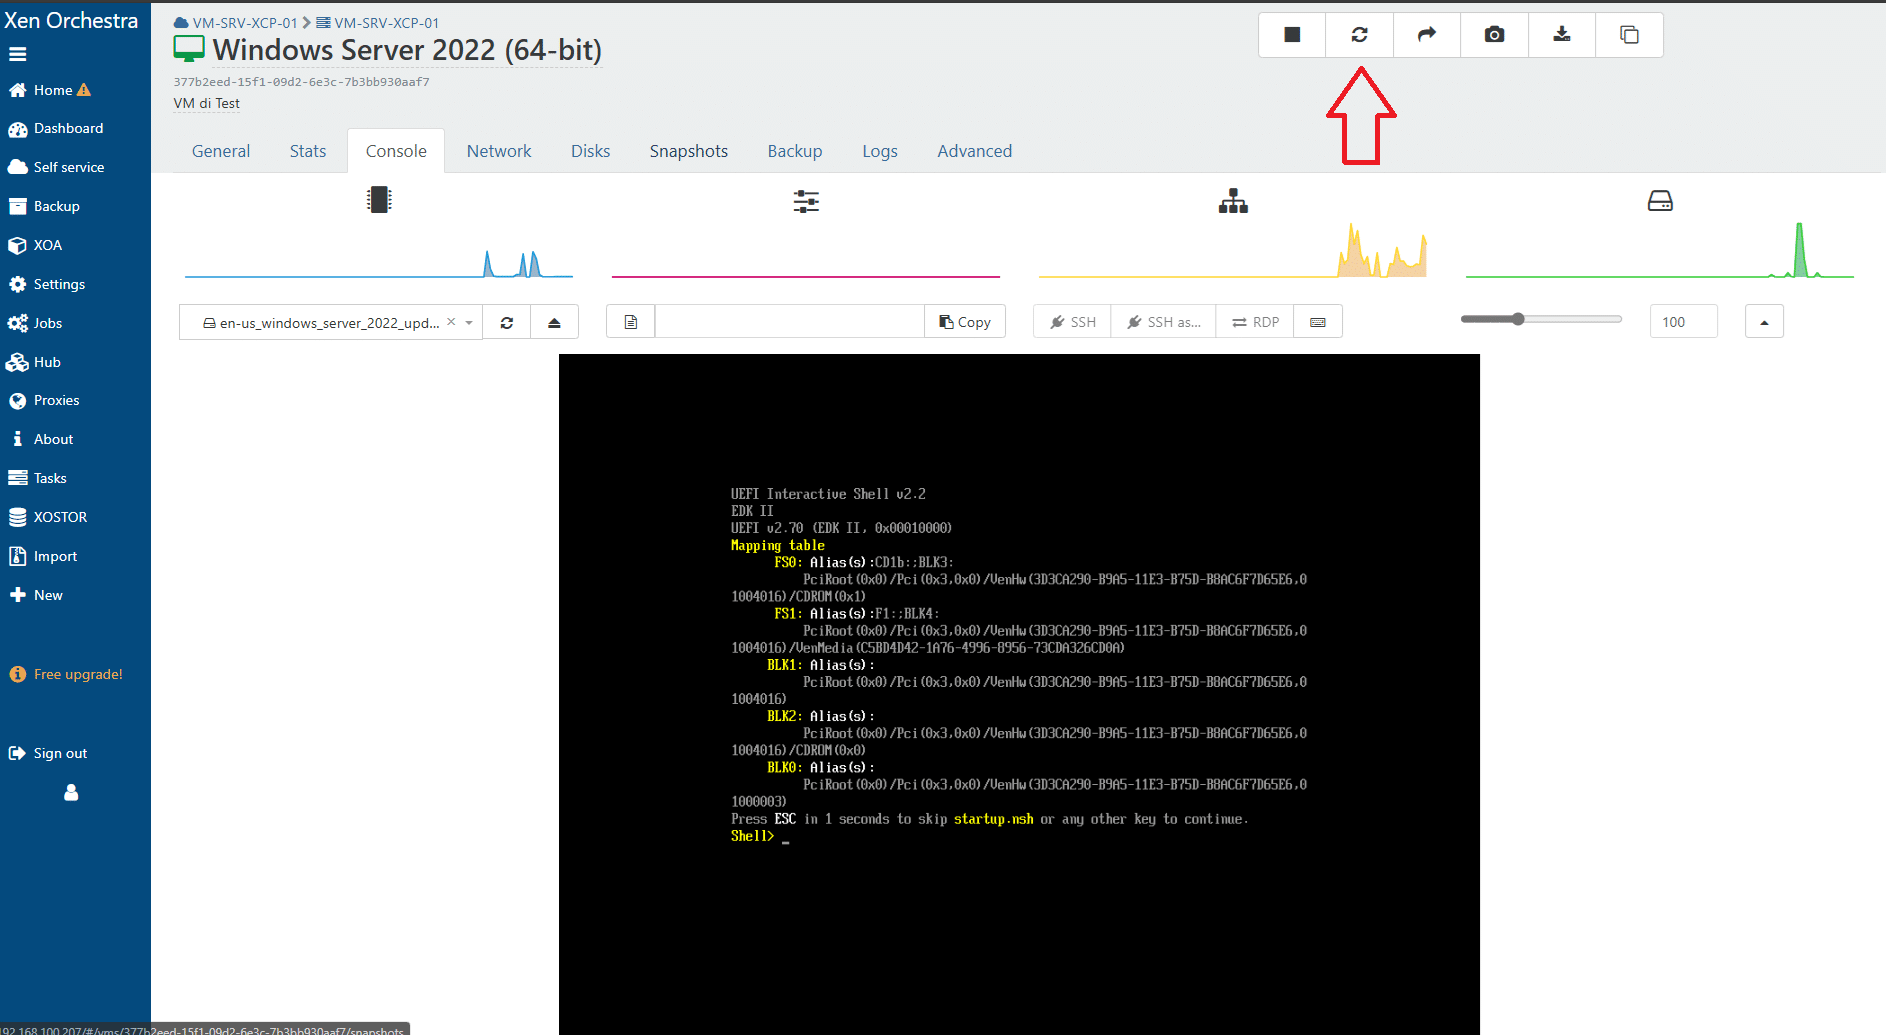Viewport: 1886px width, 1035px height.
Task: Click the Copy clipboard button
Action: tap(965, 322)
